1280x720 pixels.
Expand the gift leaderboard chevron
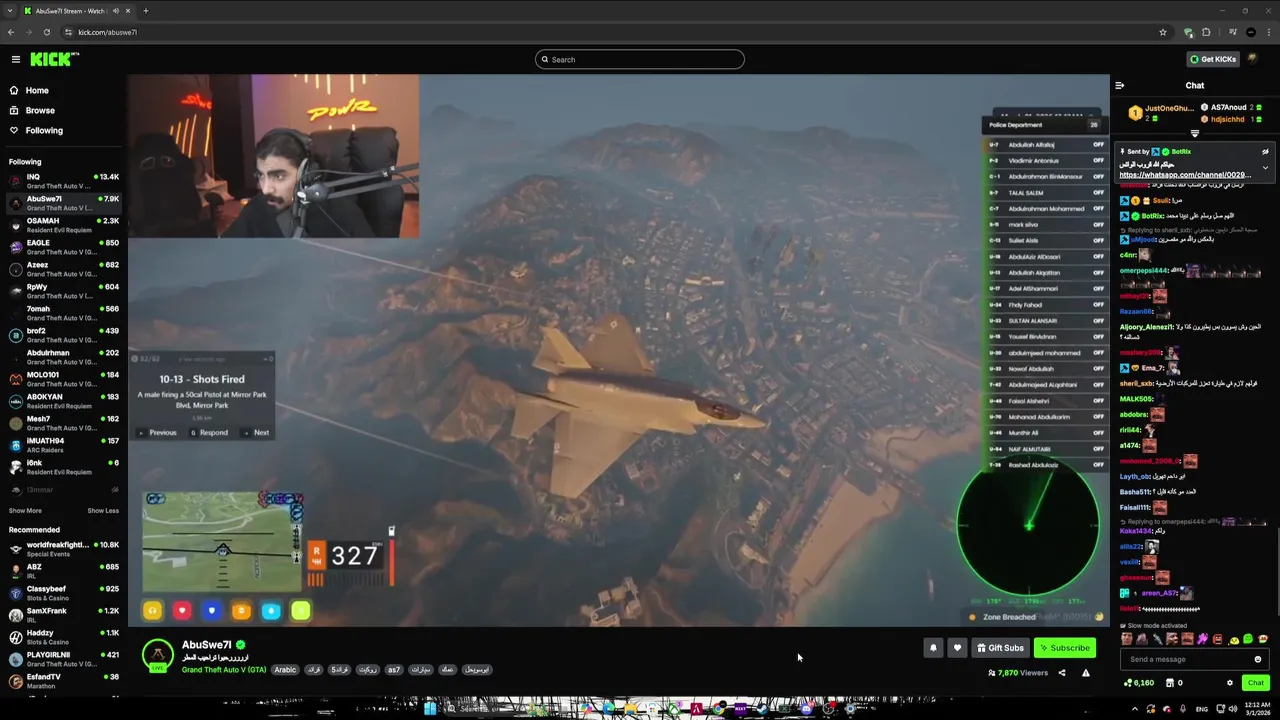tap(1195, 133)
